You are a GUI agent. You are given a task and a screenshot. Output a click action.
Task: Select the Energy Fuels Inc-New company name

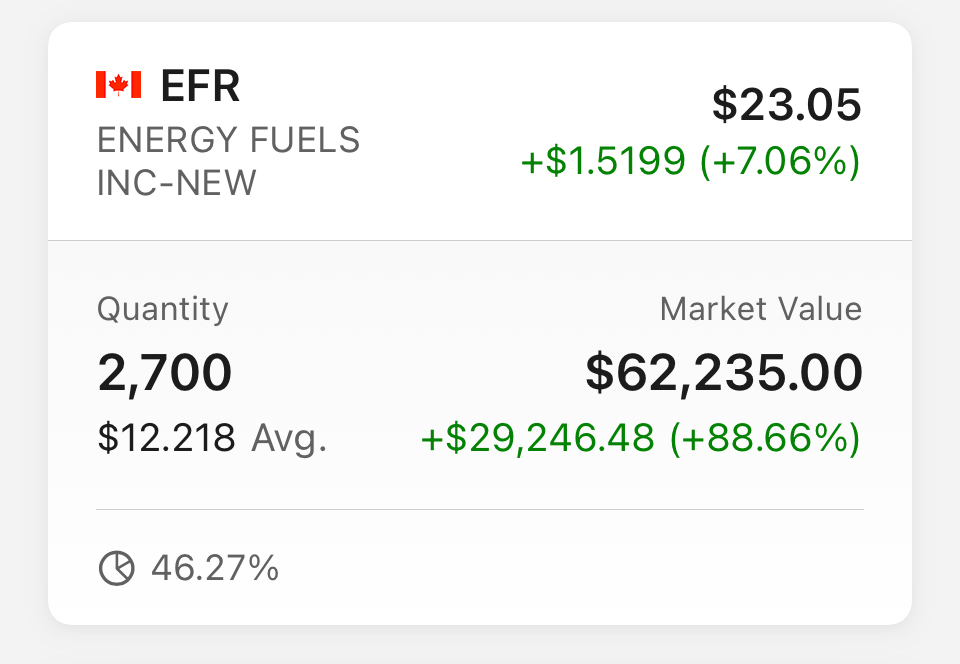click(228, 161)
